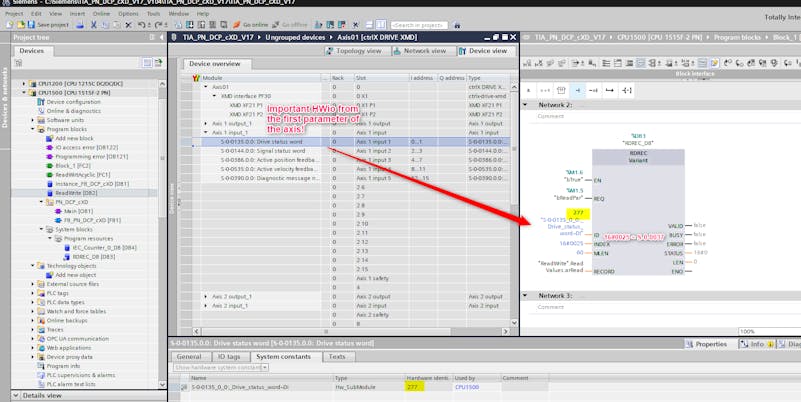Select Block_1 [FC2] in project tree

[x=73, y=165]
